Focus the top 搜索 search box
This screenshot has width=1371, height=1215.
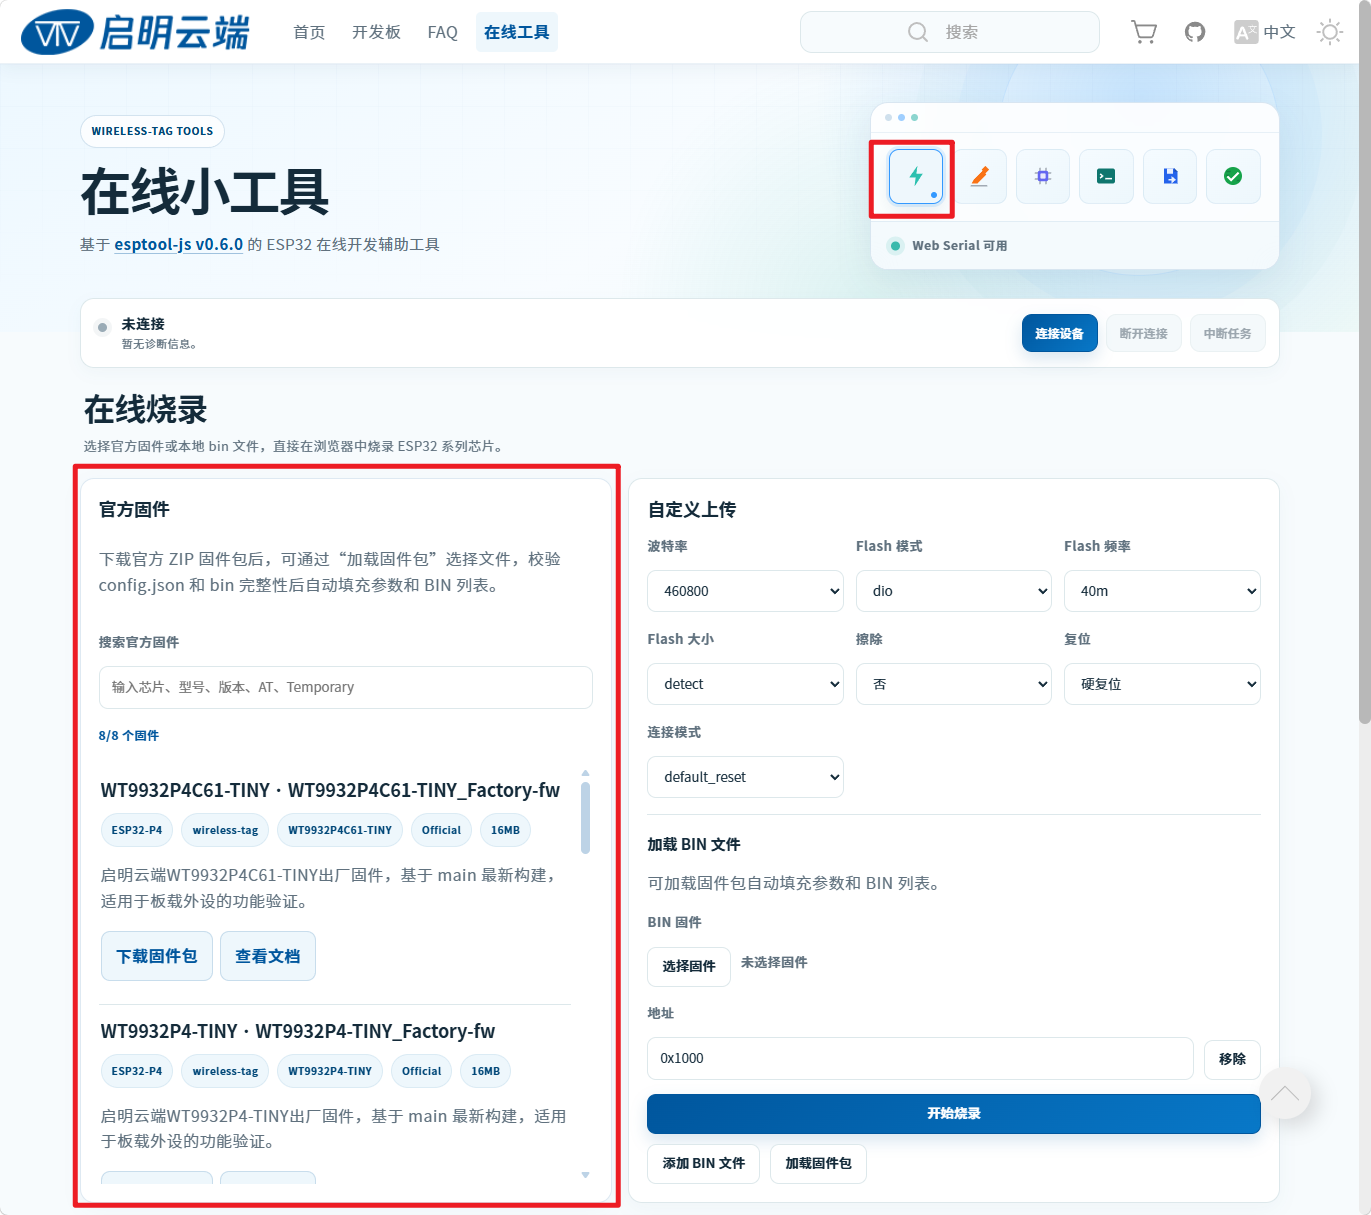(950, 32)
